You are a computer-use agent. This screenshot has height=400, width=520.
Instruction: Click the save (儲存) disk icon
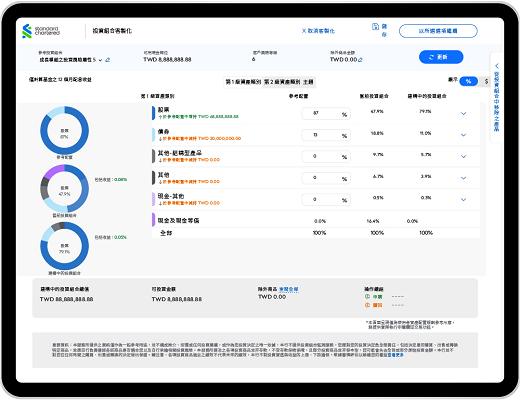coord(375,27)
